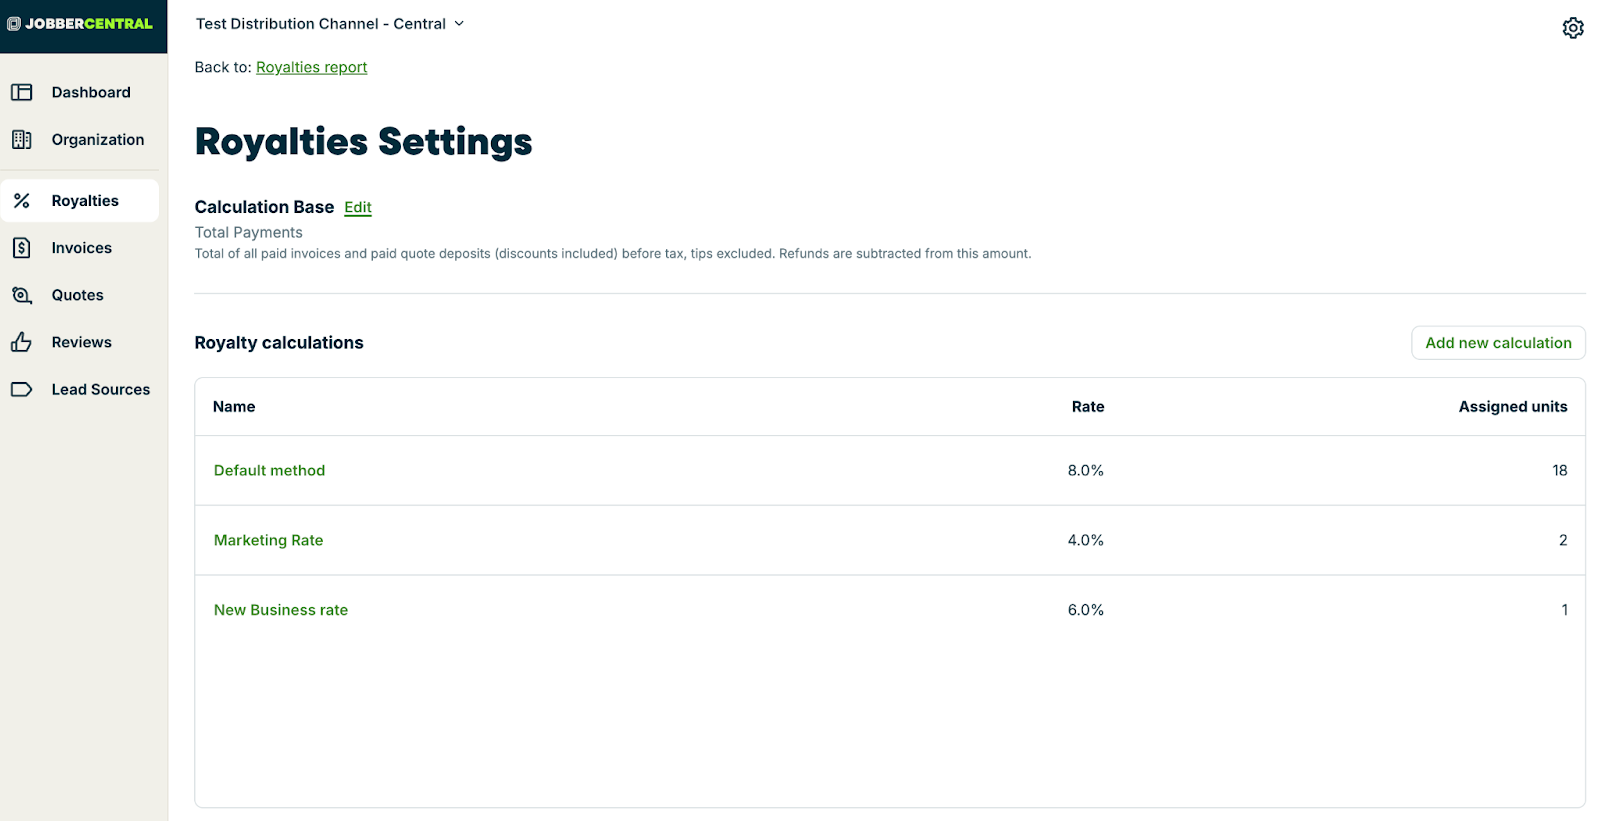Open Invoices from the sidebar menu
This screenshot has width=1598, height=821.
[82, 248]
